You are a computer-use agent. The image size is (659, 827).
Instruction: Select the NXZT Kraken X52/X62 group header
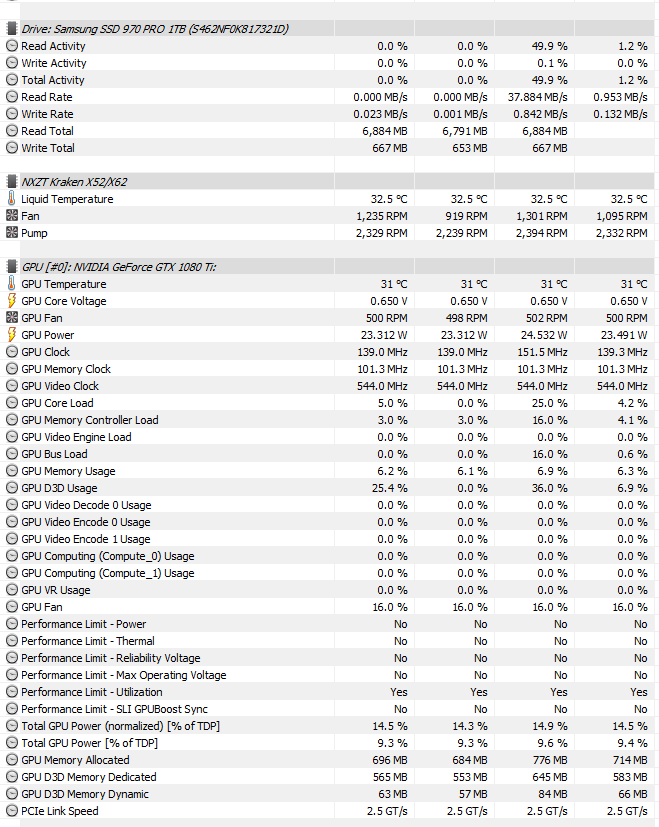tap(329, 181)
